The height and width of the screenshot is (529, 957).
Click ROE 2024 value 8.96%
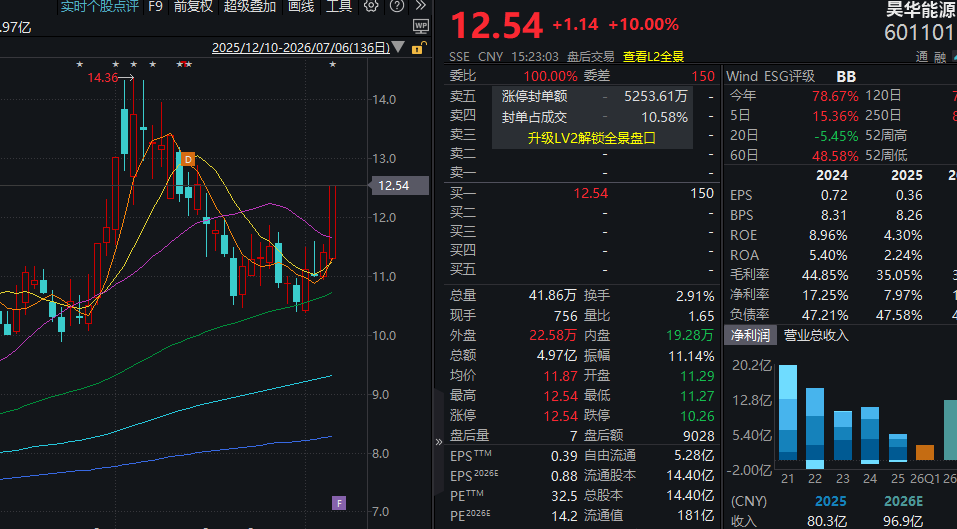point(828,236)
